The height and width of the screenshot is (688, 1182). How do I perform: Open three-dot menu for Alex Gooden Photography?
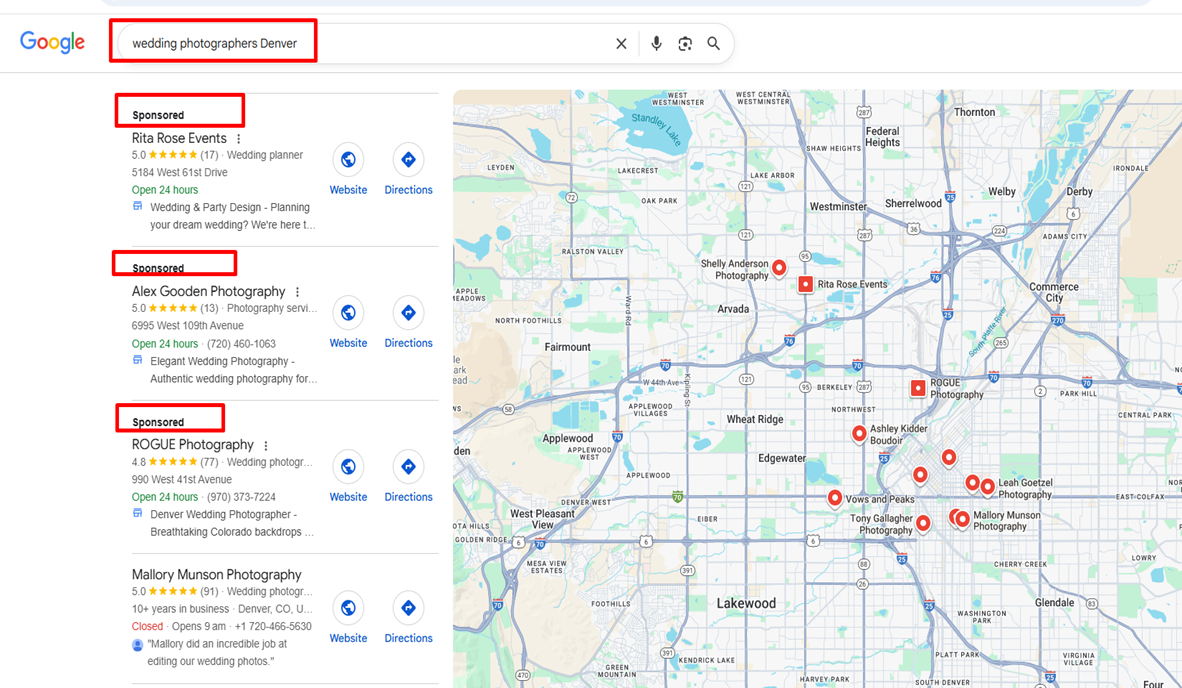(297, 292)
